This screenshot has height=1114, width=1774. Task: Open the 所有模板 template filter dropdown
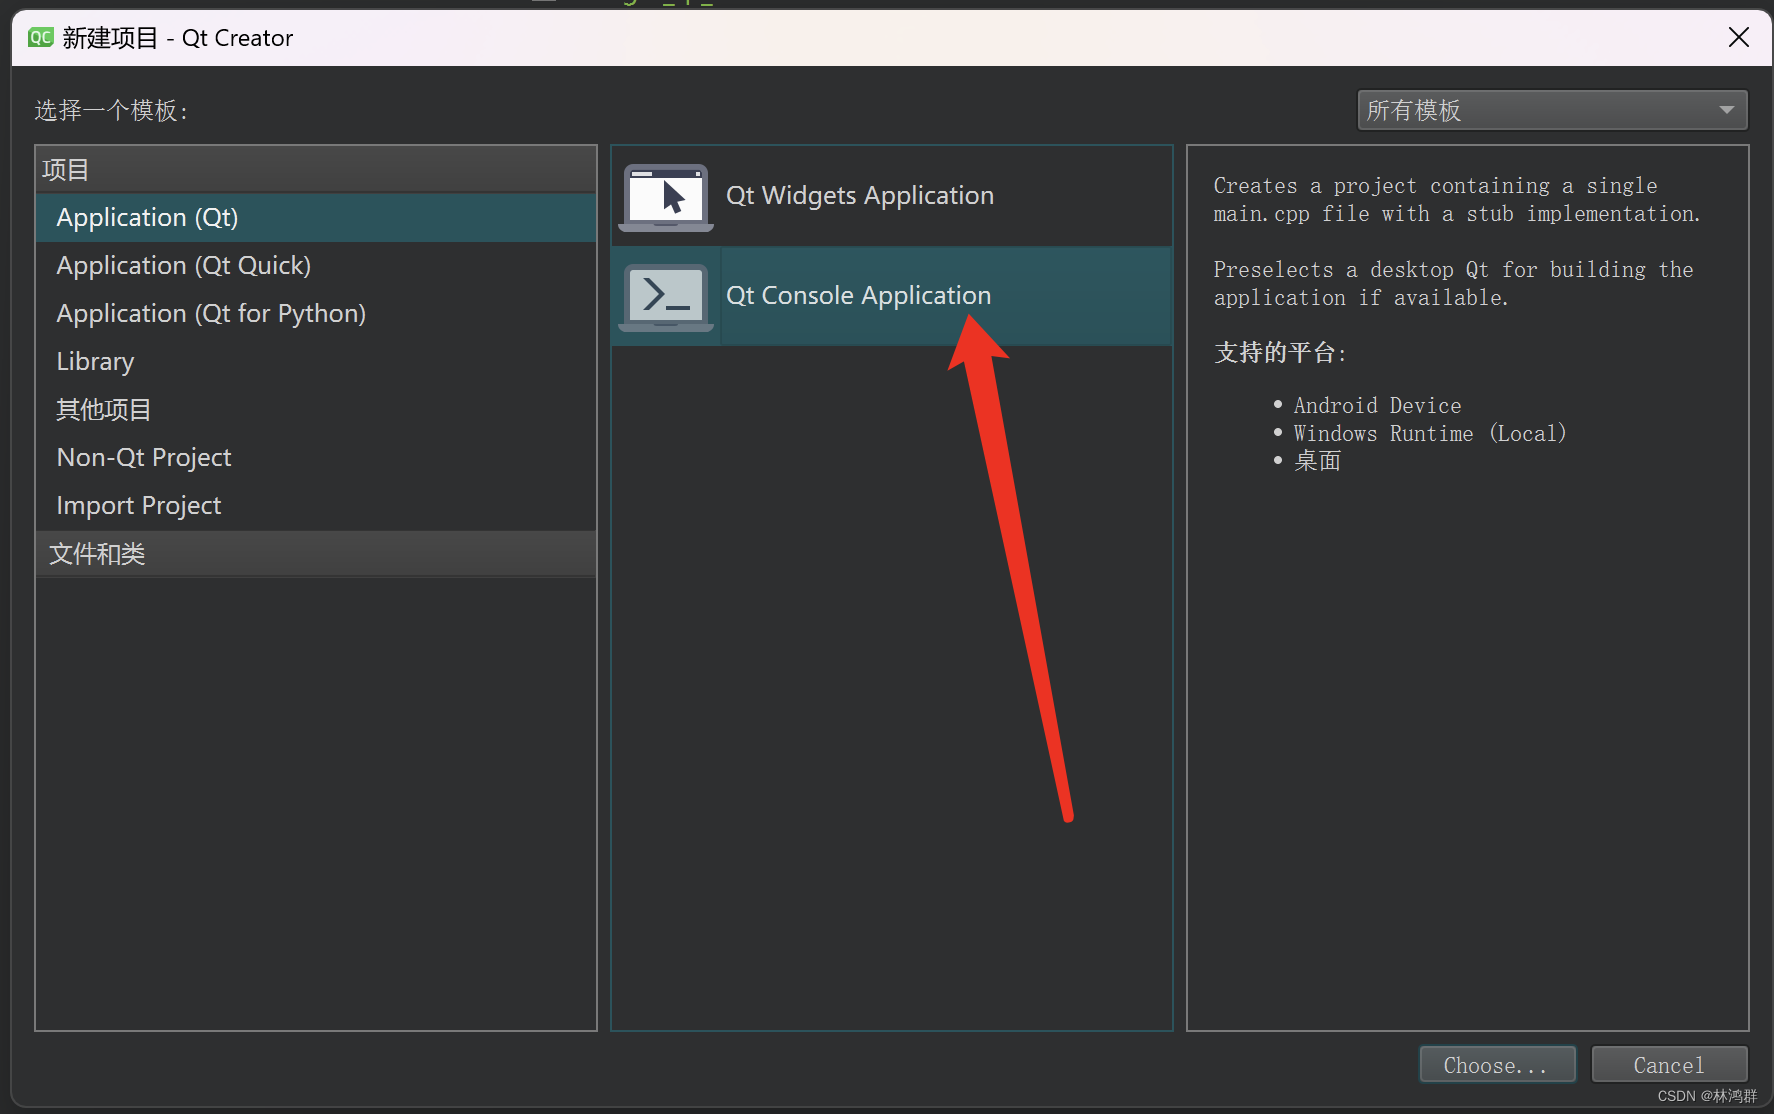1552,110
